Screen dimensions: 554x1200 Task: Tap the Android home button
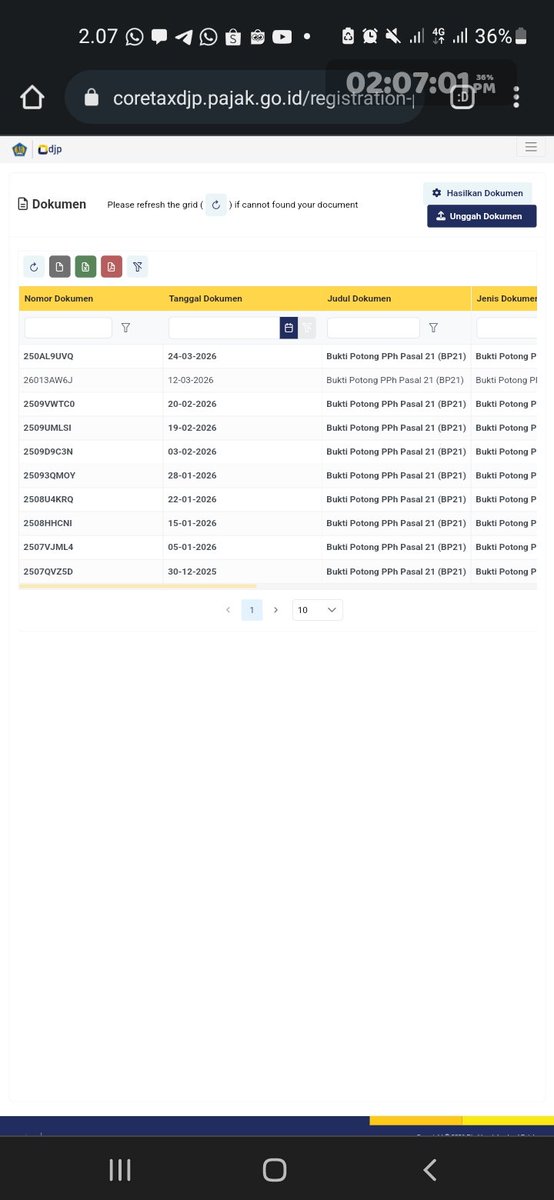click(275, 1169)
